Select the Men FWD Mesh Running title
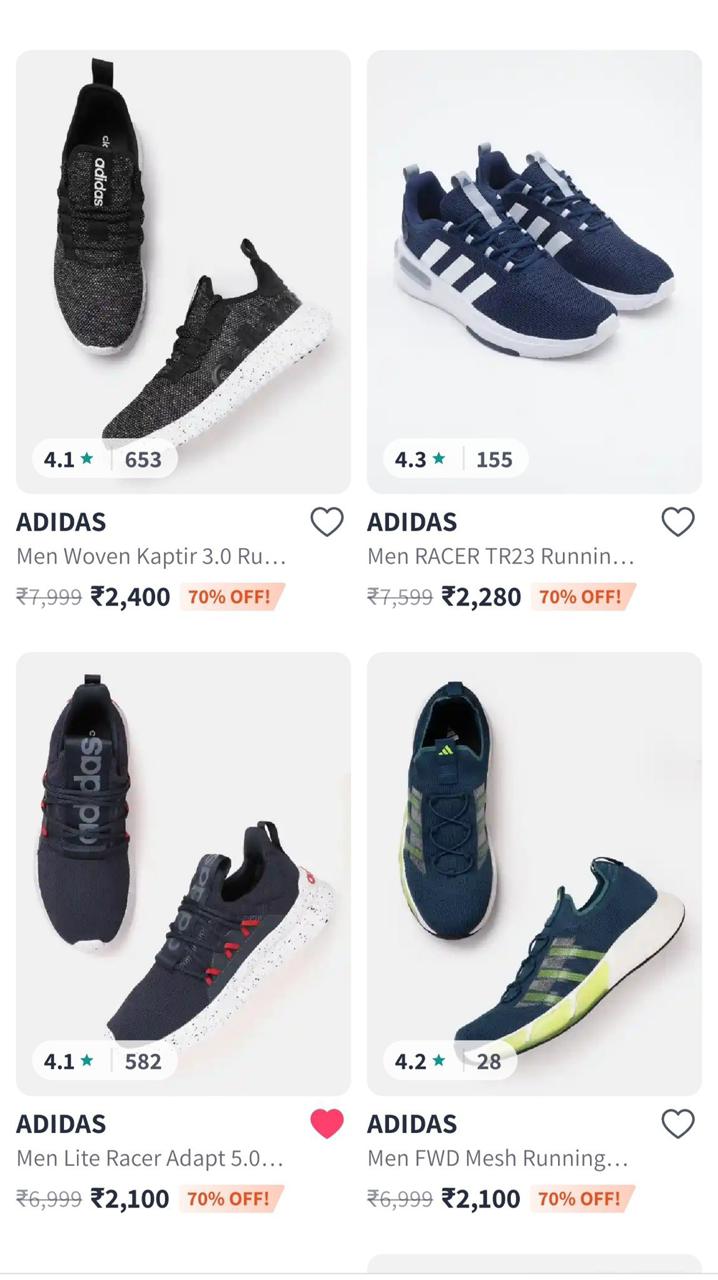This screenshot has height=1280, width=718. [x=498, y=1159]
